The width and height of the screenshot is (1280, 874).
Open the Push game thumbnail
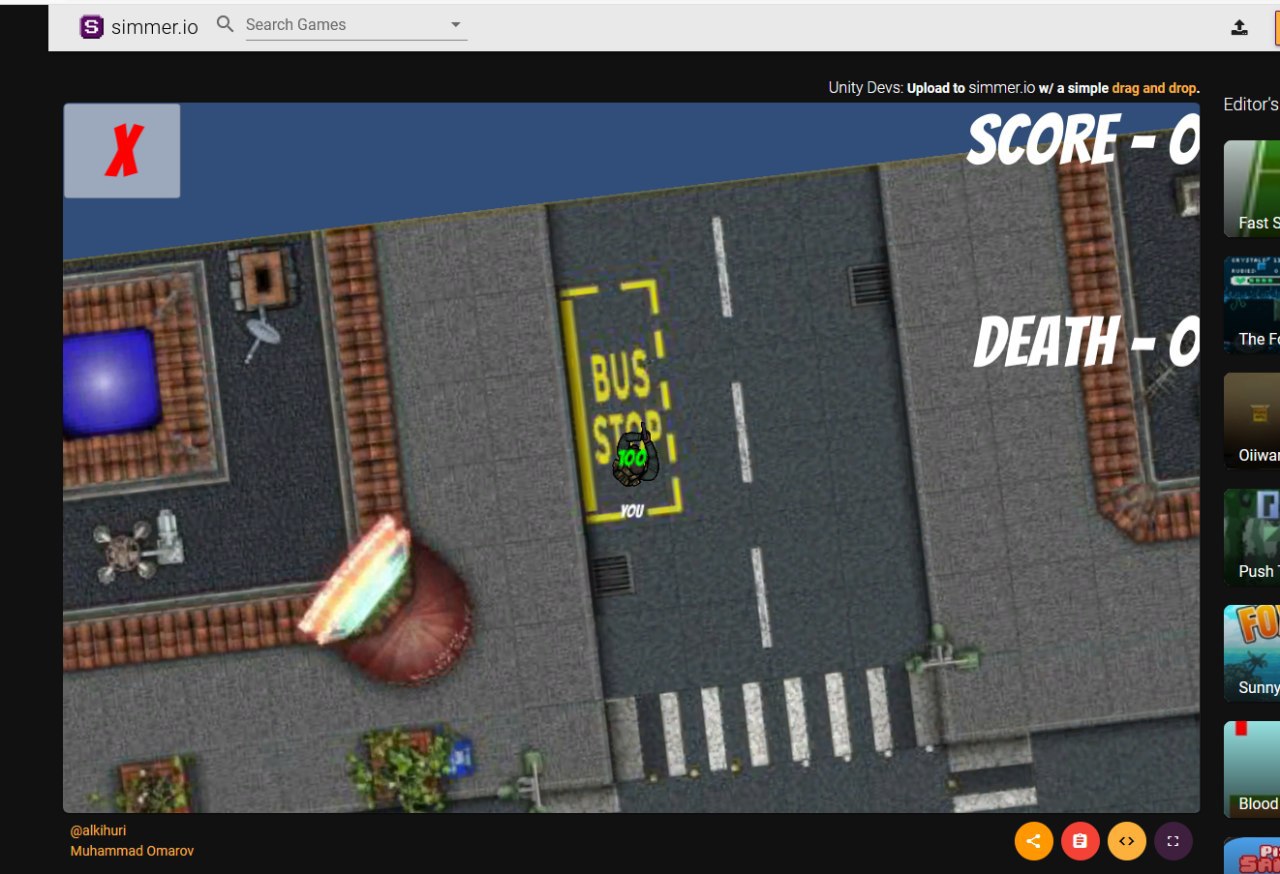tap(1252, 537)
